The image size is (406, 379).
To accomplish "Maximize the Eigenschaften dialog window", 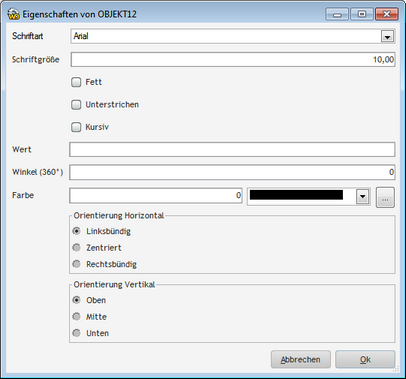I will tap(362, 14).
